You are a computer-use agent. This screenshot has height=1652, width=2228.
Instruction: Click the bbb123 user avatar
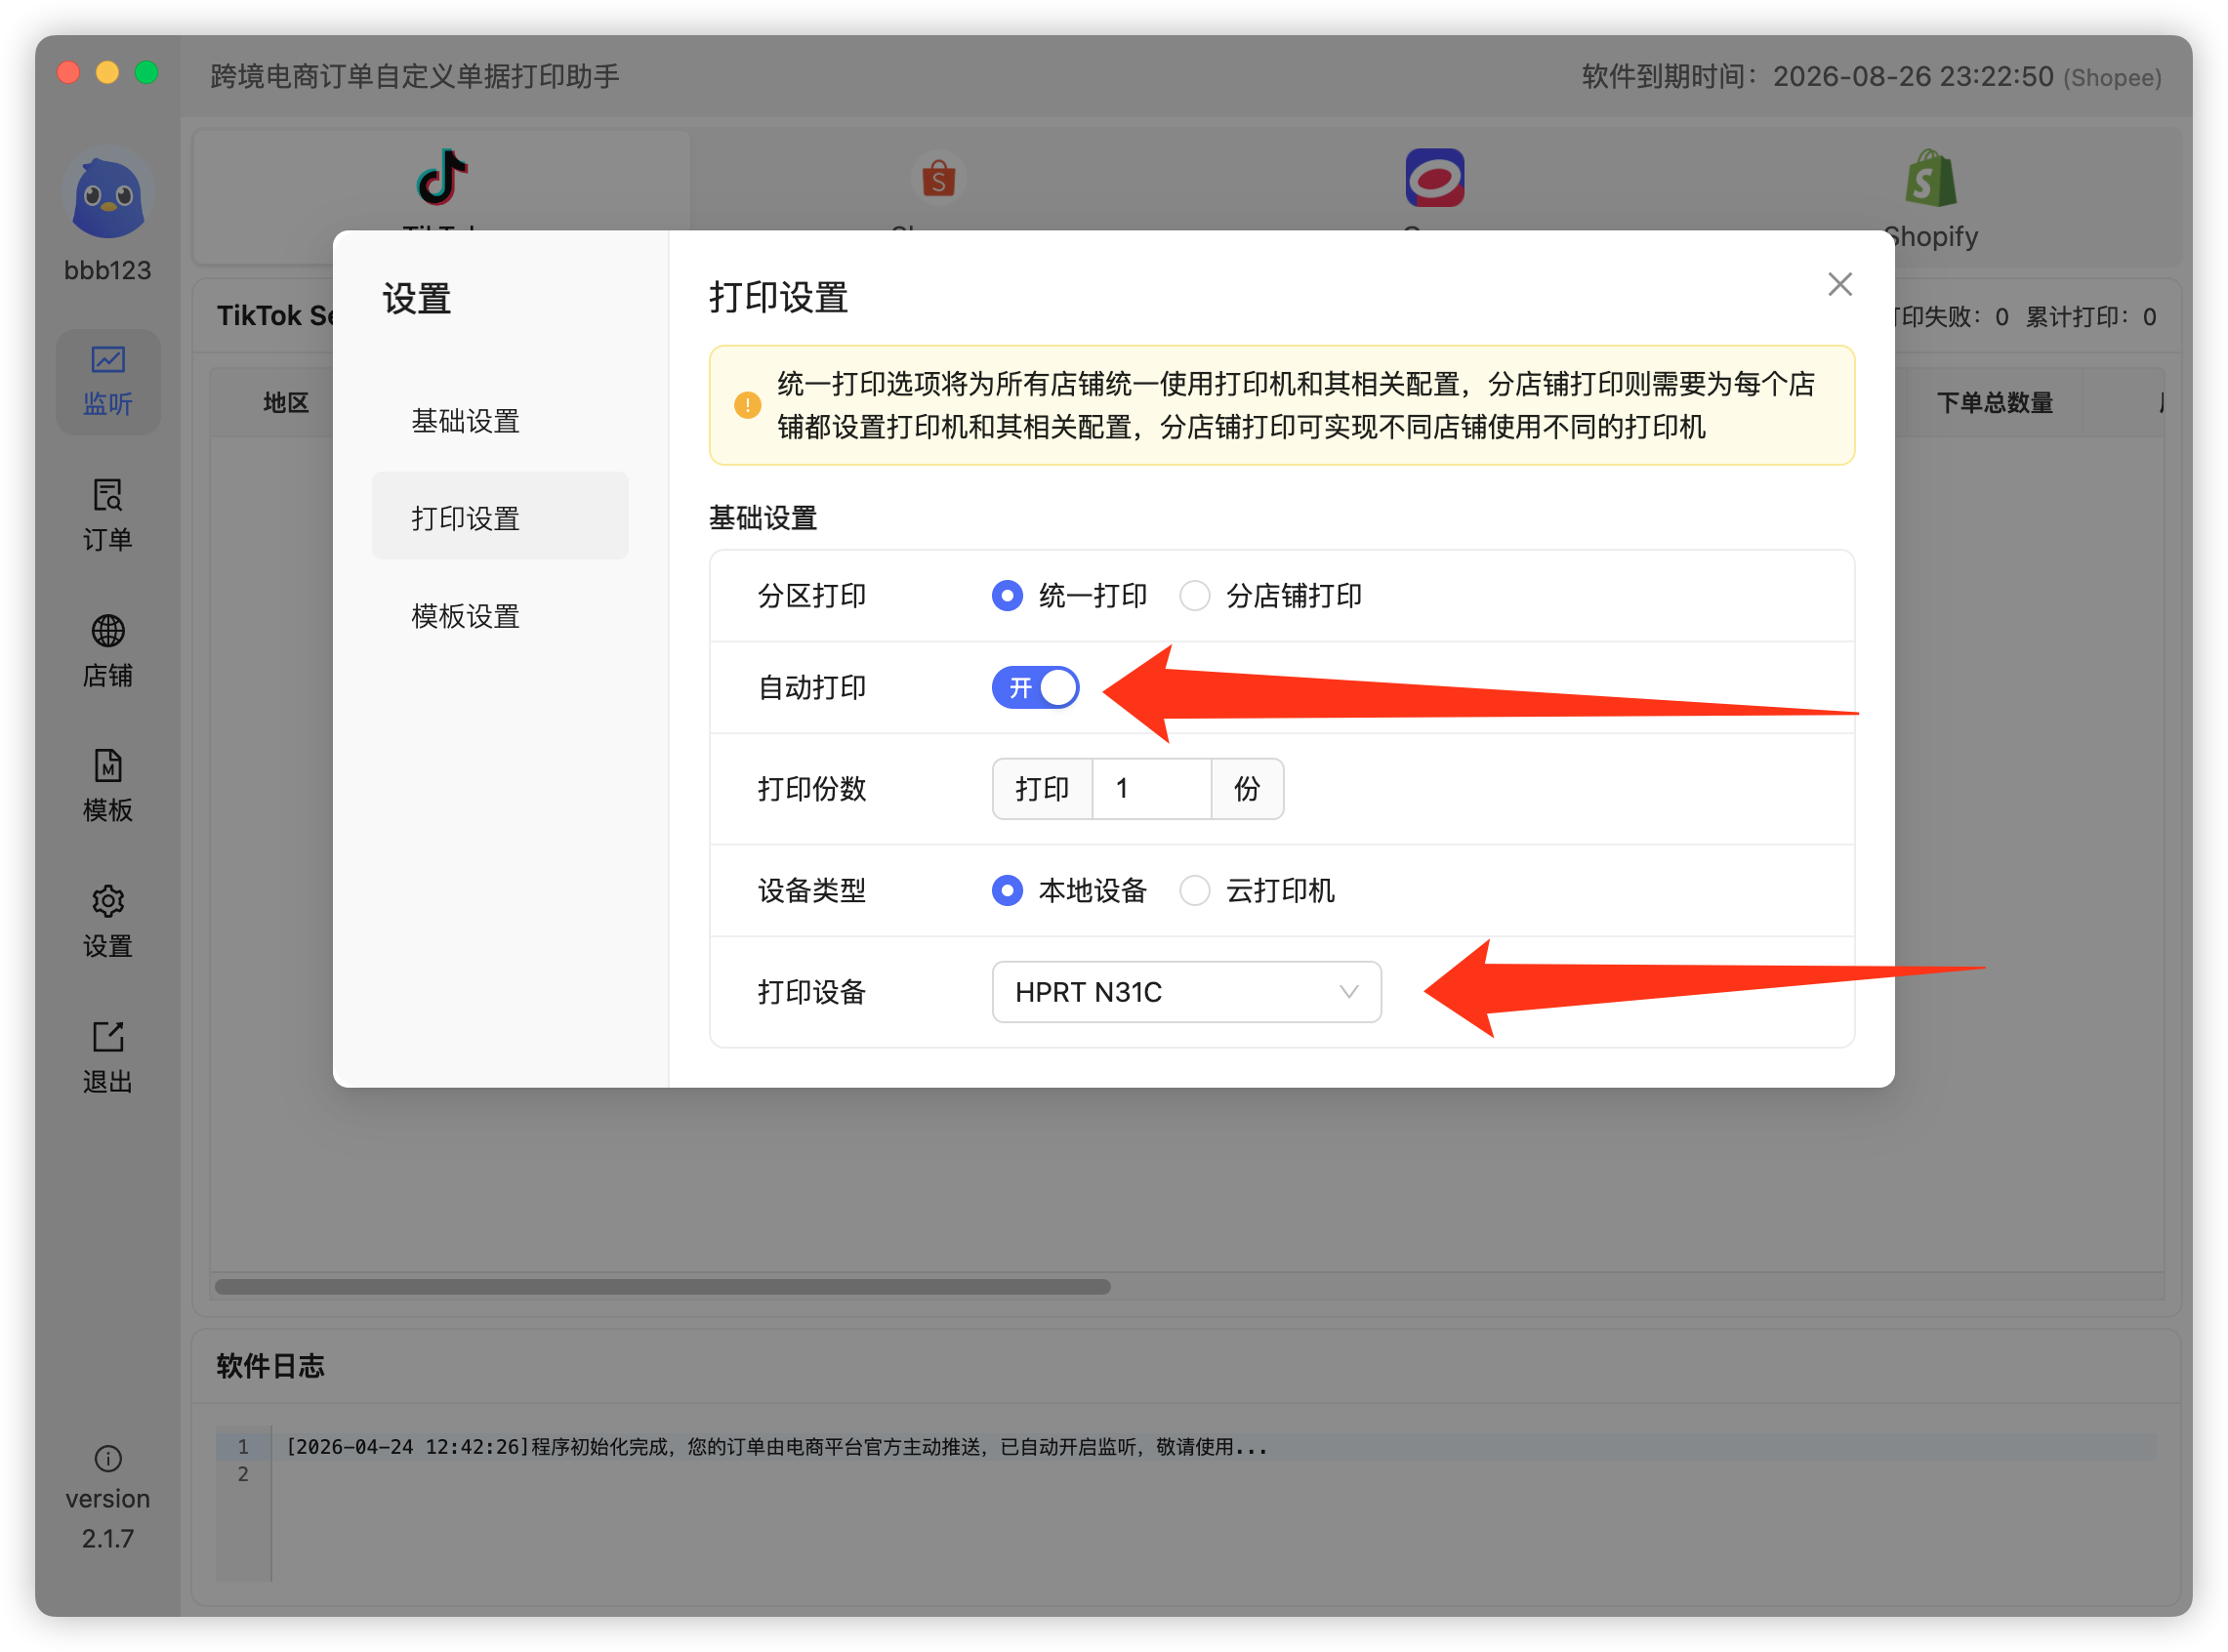coord(107,192)
